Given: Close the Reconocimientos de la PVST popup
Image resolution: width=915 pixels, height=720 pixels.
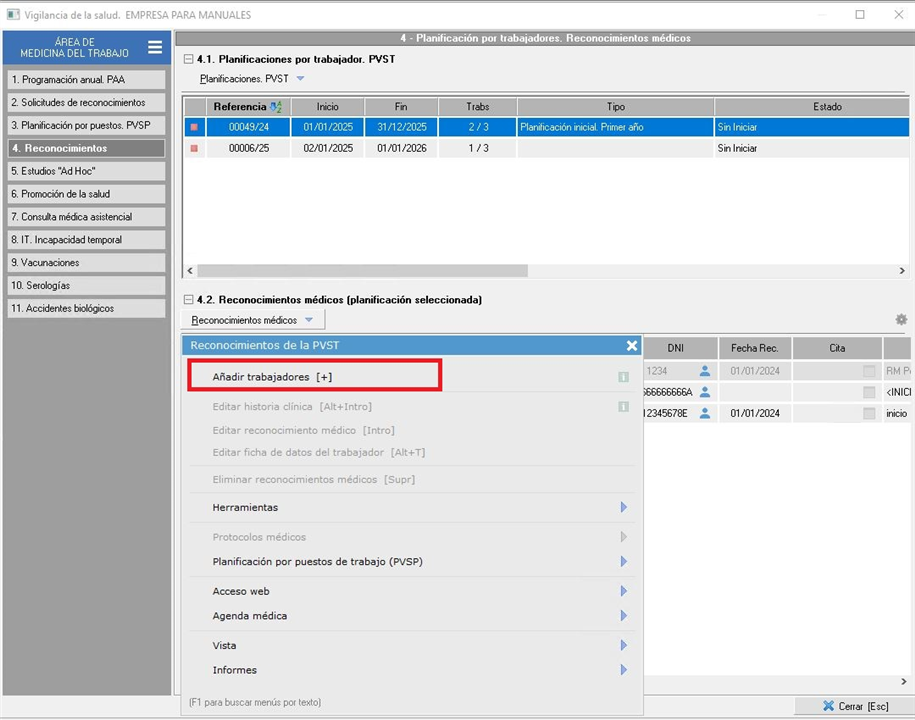Looking at the screenshot, I should click(x=632, y=346).
